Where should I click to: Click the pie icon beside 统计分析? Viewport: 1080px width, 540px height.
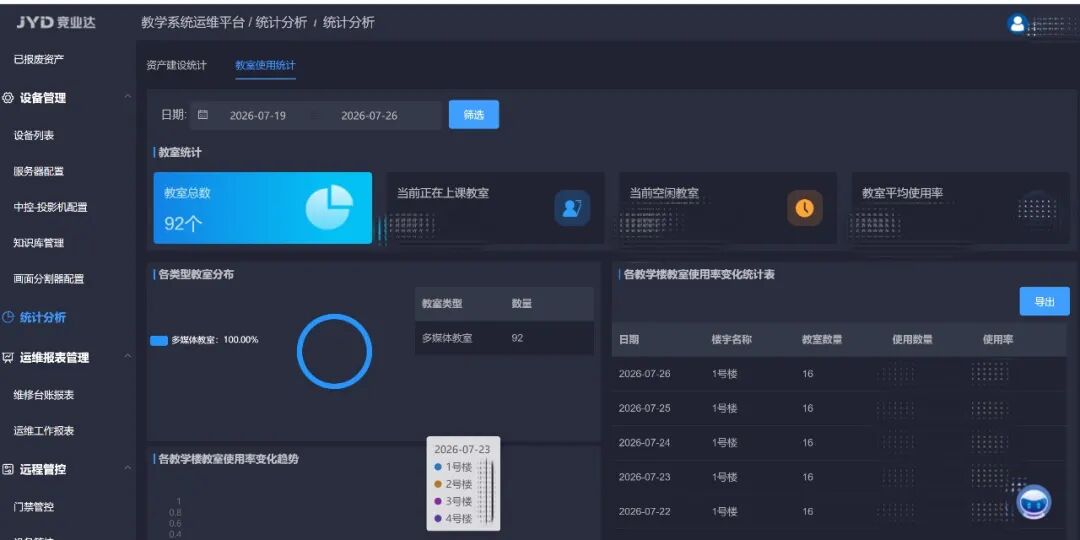[x=8, y=318]
